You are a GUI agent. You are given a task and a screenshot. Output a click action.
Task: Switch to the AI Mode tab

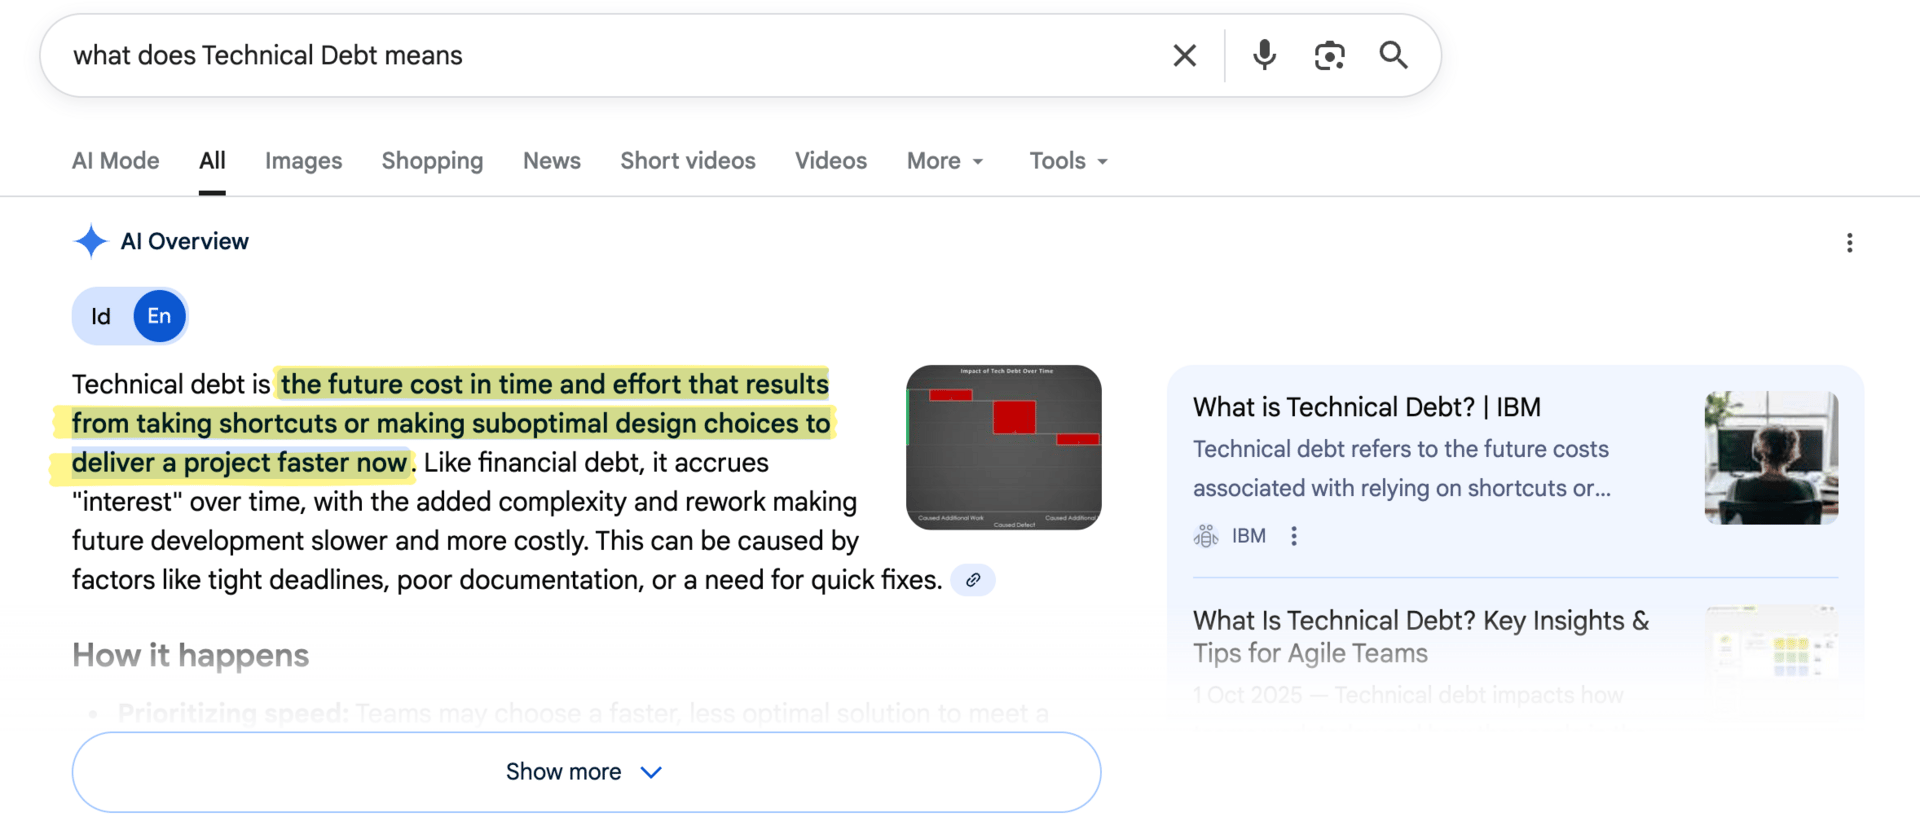(116, 161)
